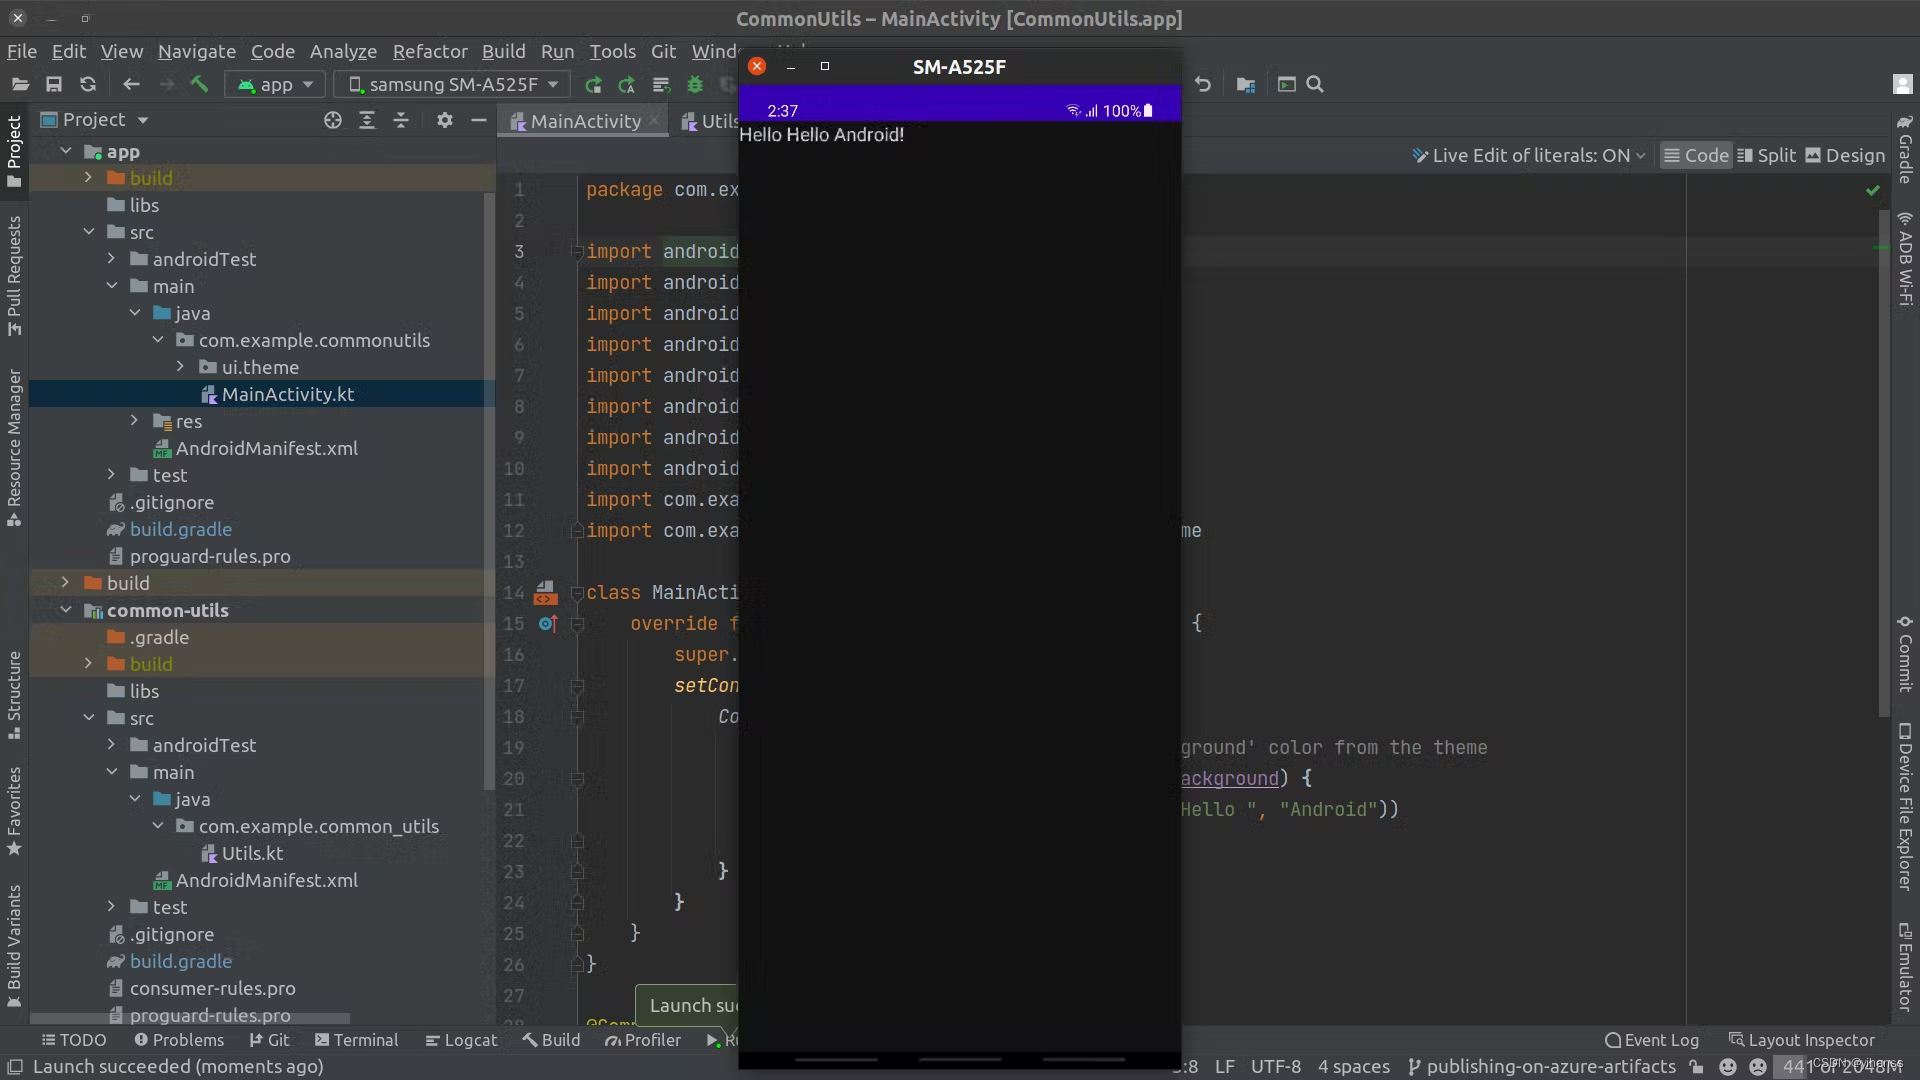Screen dimensions: 1920x1080
Task: Open the Refactor menu
Action: tap(429, 51)
